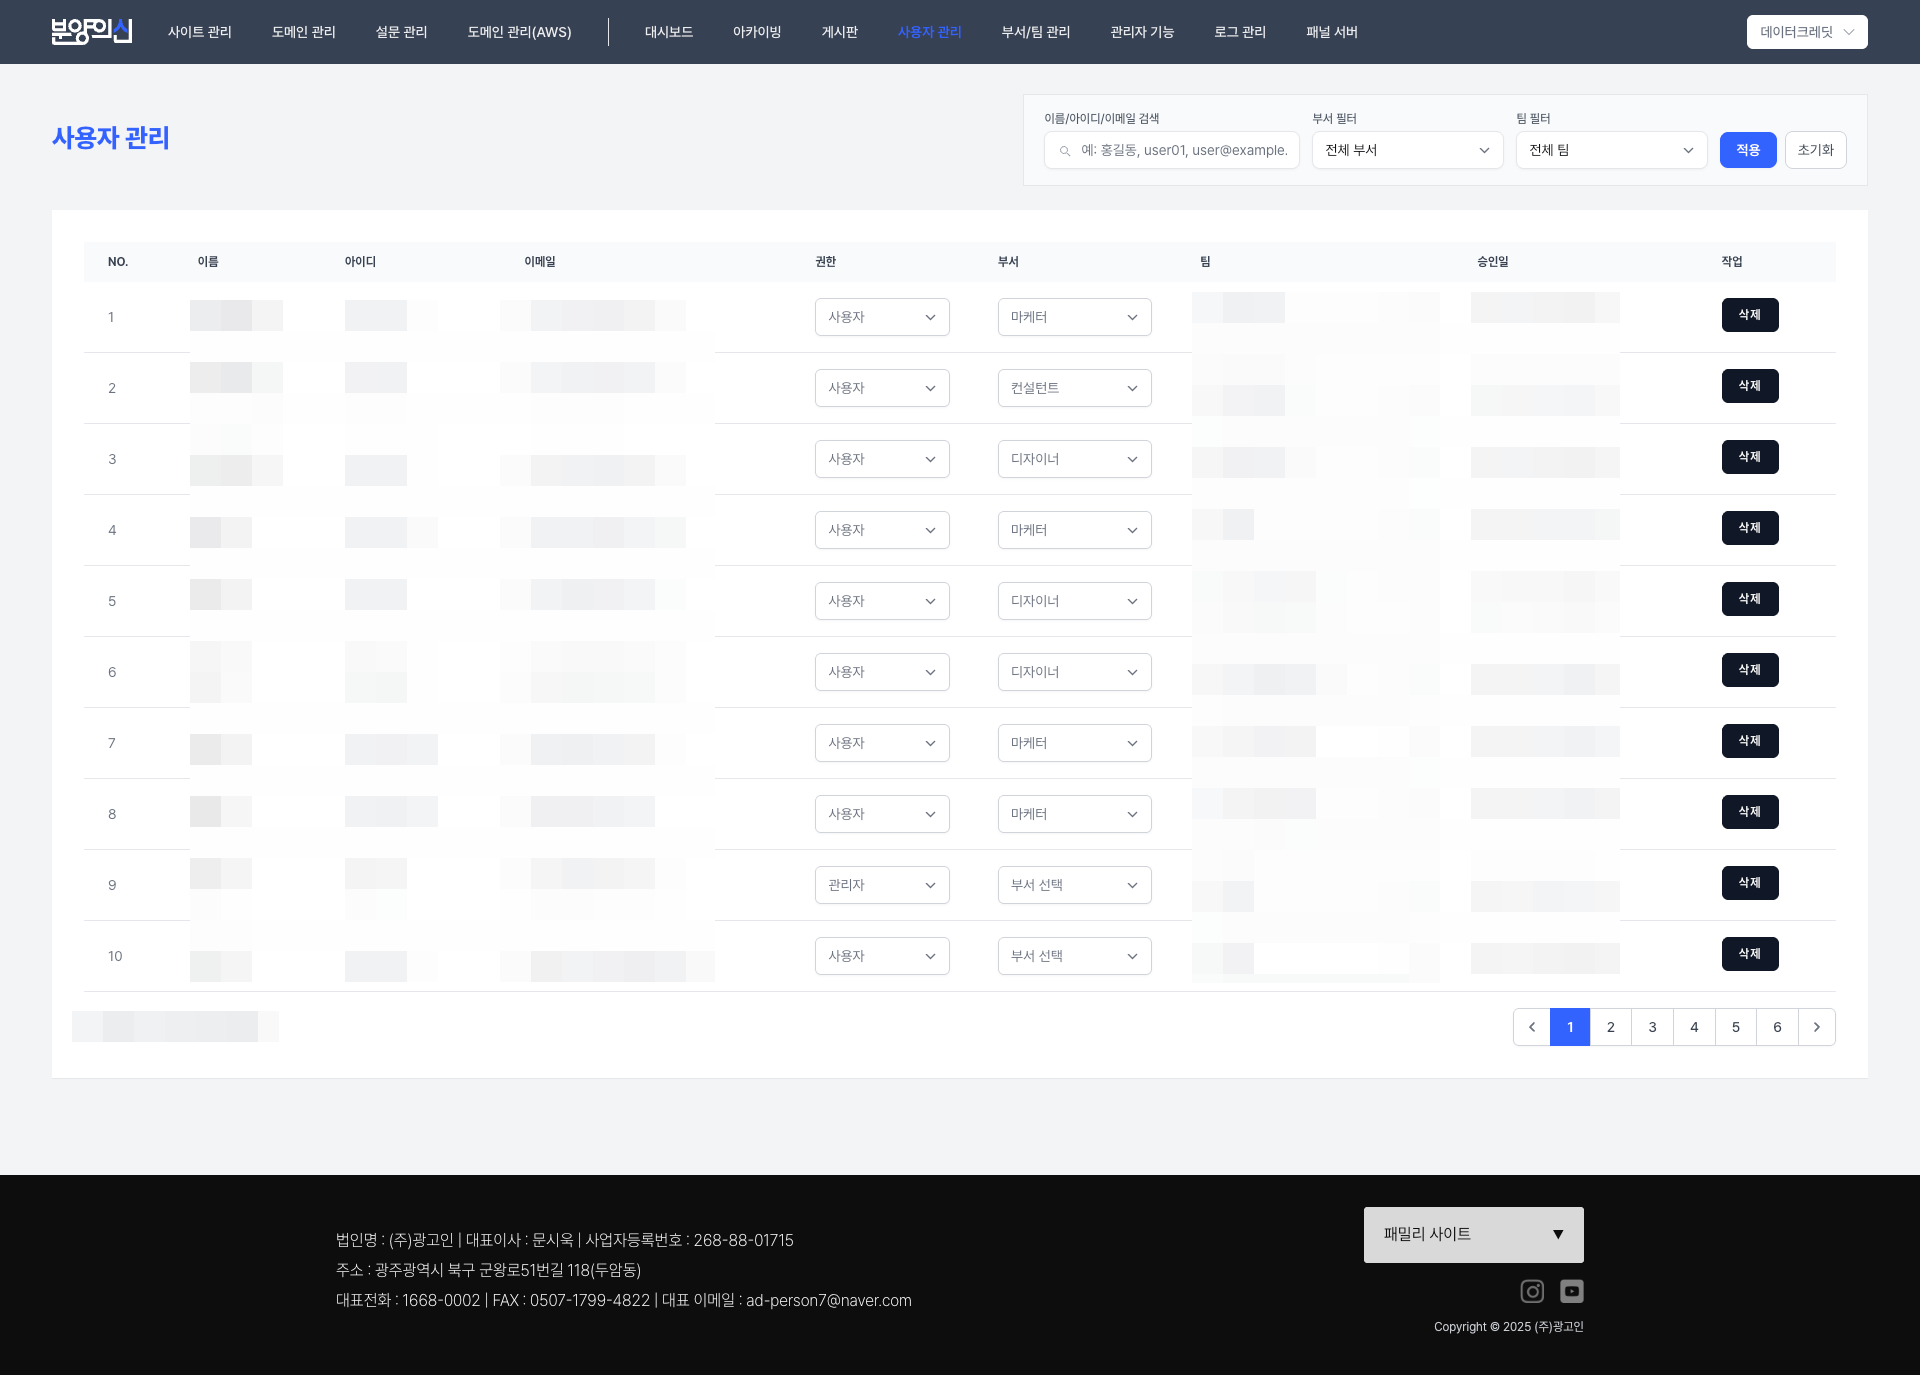Click the 분양의신 logo
The height and width of the screenshot is (1375, 1920).
point(92,32)
